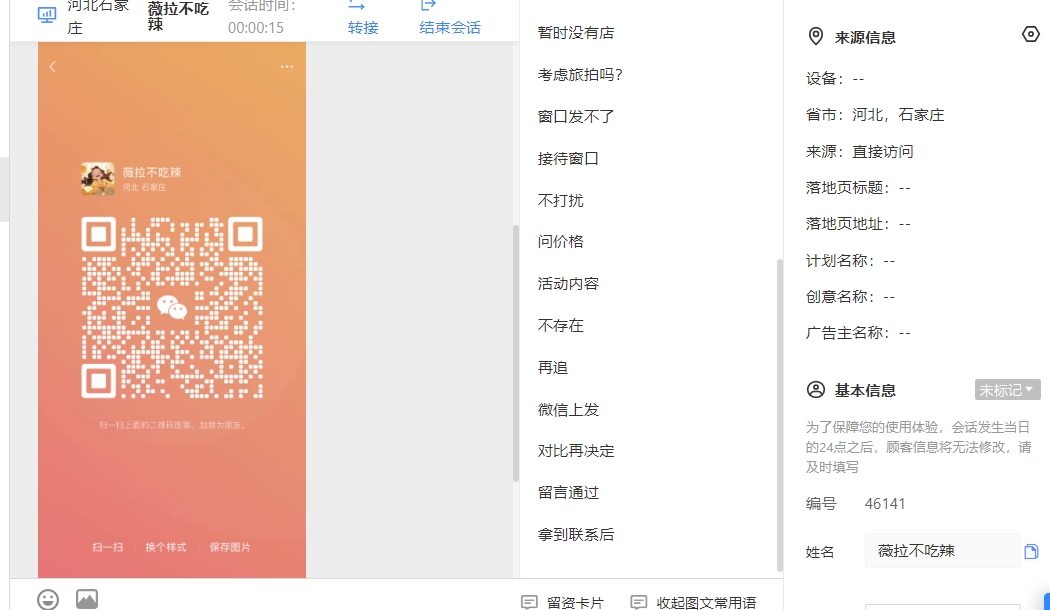Click 收起图文常用语 to collapse phrases

[694, 603]
